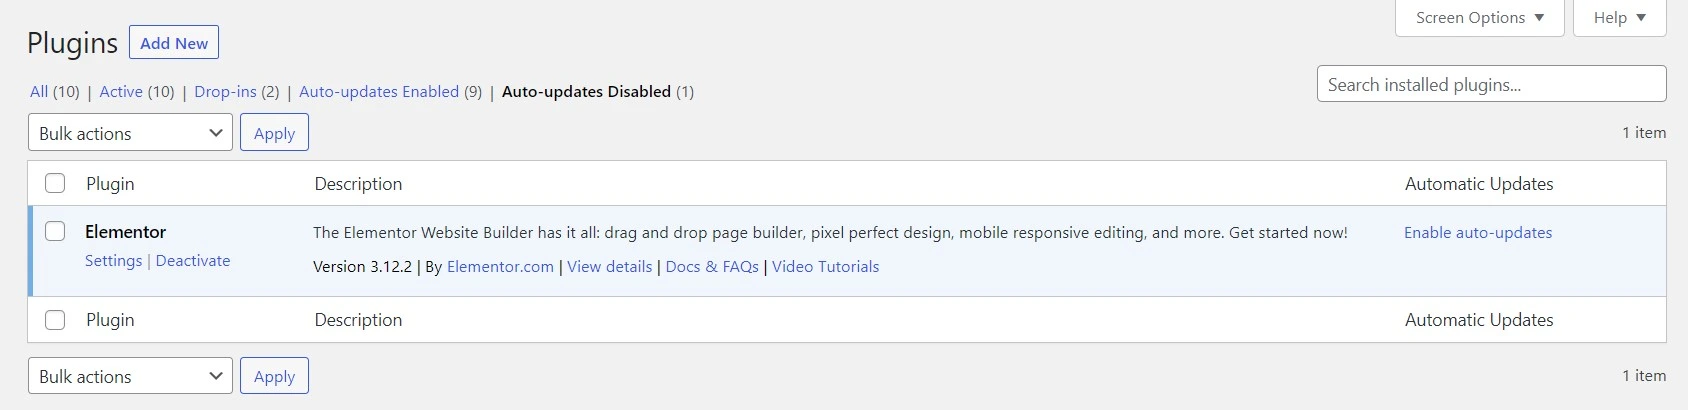Click the Add New plugin button
The height and width of the screenshot is (410, 1688).
[x=174, y=43]
